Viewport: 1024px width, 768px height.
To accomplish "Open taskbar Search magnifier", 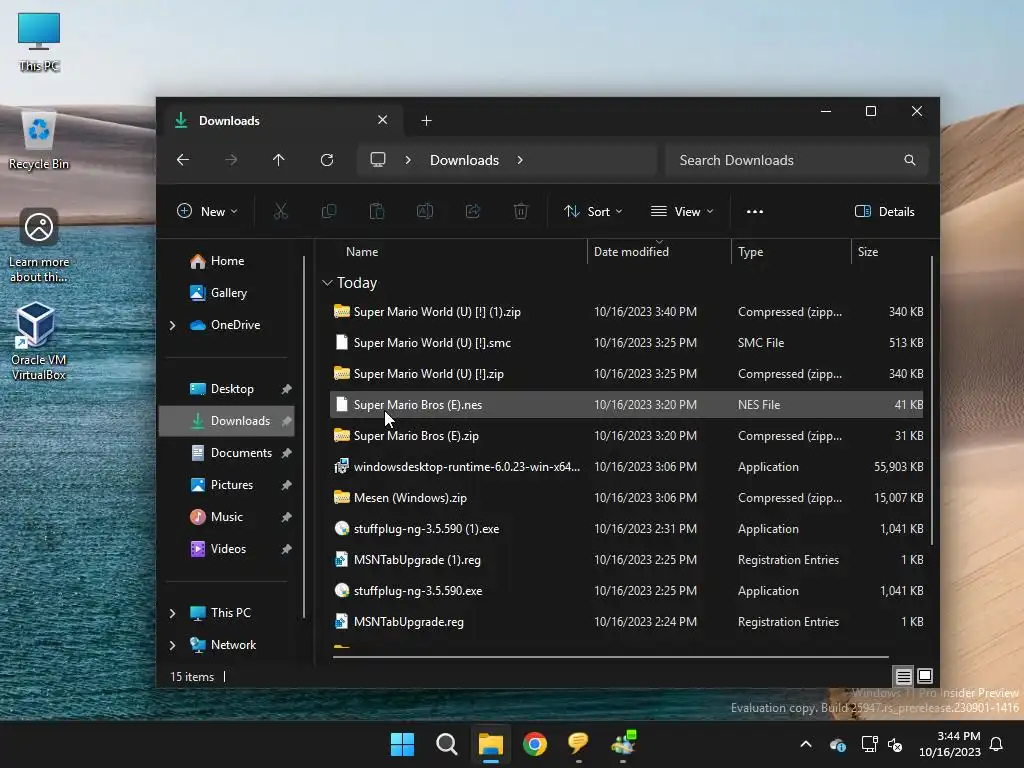I will 447,744.
